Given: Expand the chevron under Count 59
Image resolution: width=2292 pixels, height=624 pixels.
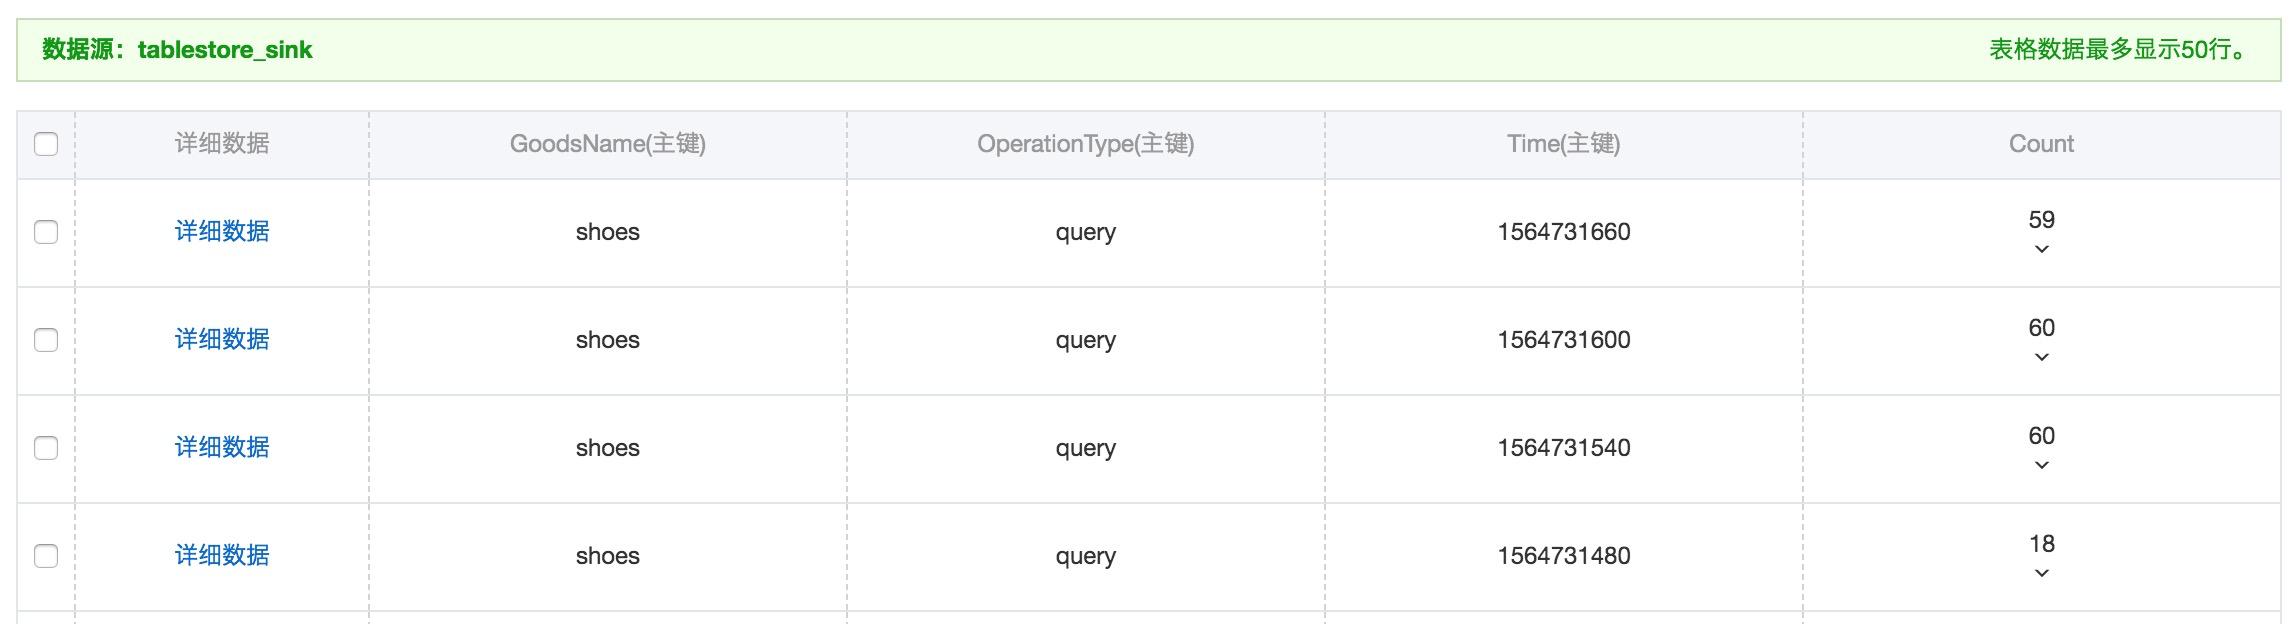Looking at the screenshot, I should tap(2042, 249).
